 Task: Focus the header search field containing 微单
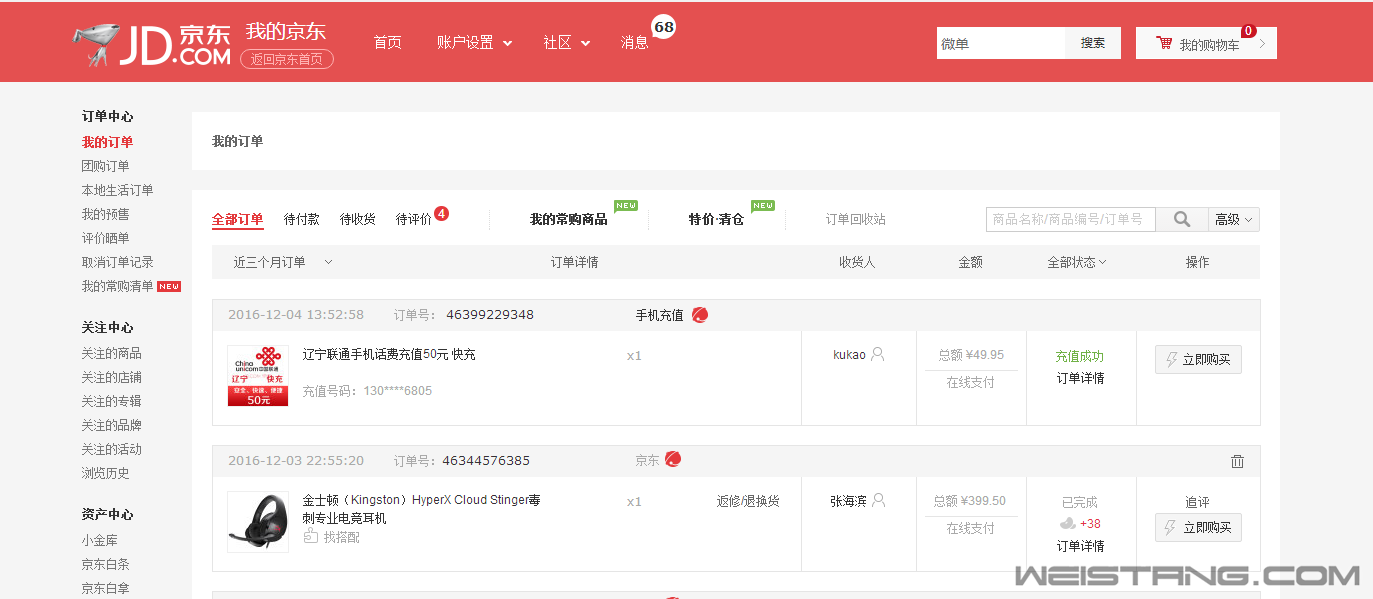pyautogui.click(x=1001, y=43)
